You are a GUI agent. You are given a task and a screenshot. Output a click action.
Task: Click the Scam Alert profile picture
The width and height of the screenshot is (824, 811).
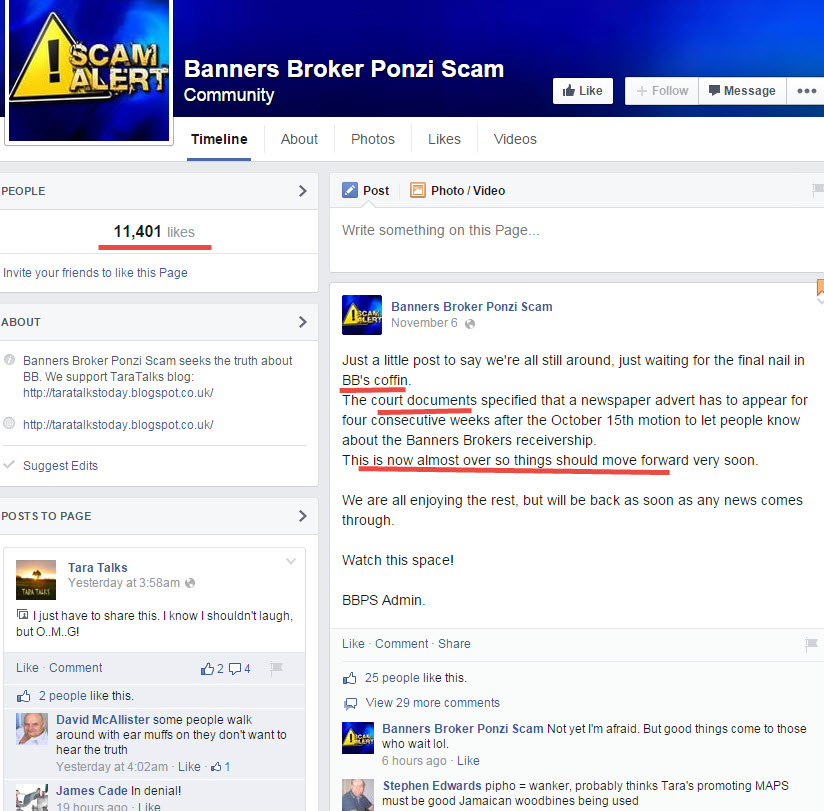point(89,71)
